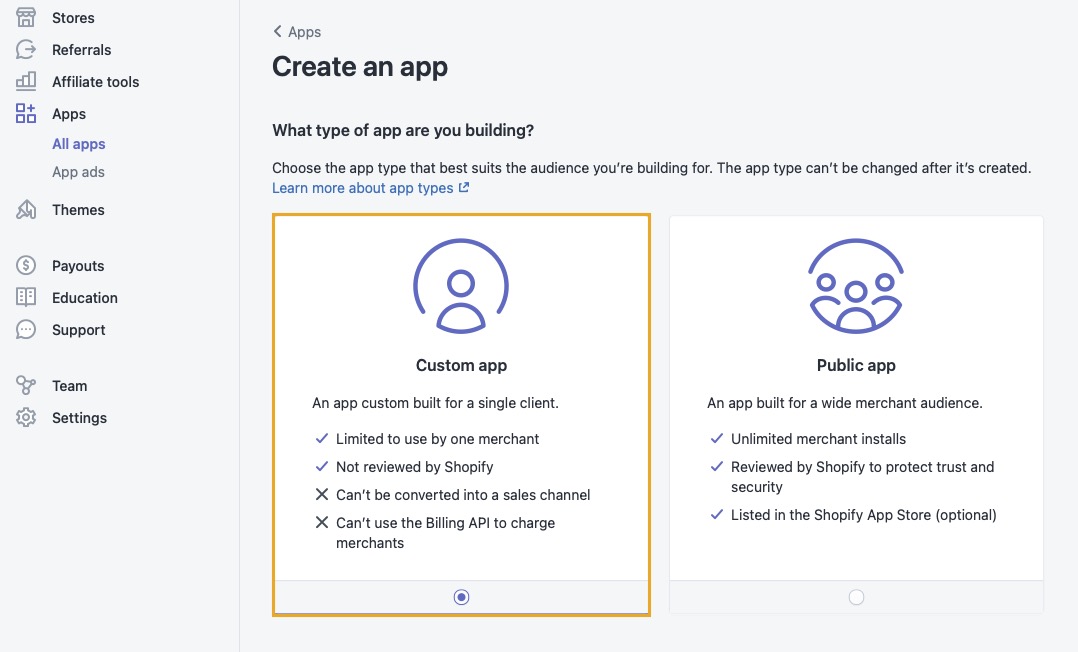The image size is (1078, 652).
Task: Click the Apps grid icon
Action: pyautogui.click(x=26, y=114)
